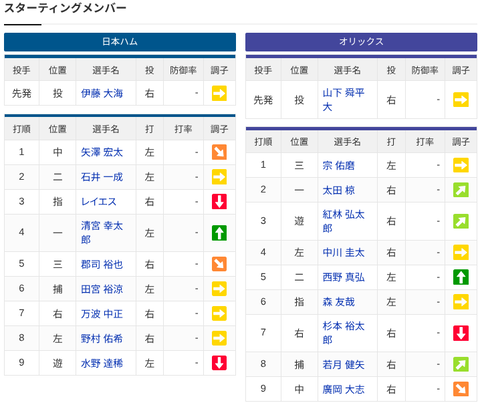The image size is (480, 405).
Task: Click the red down arrow for 水野 達稀
Action: click(x=219, y=363)
